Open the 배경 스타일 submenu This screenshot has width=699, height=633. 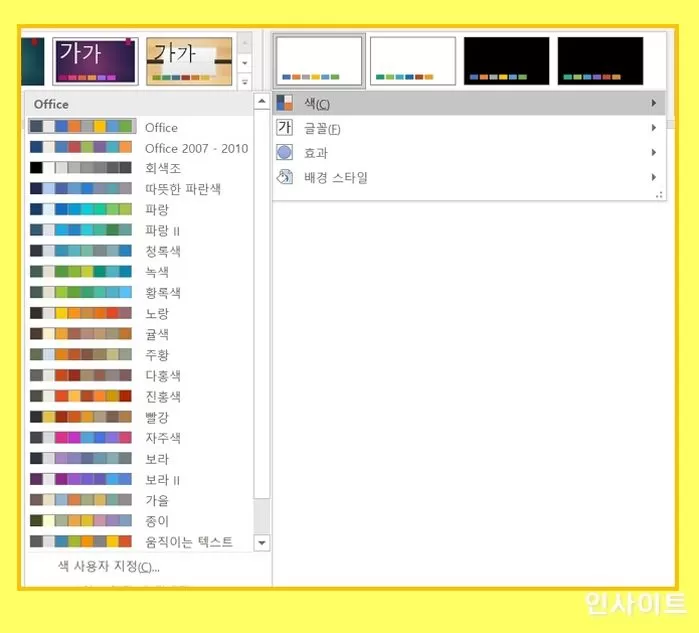point(469,177)
